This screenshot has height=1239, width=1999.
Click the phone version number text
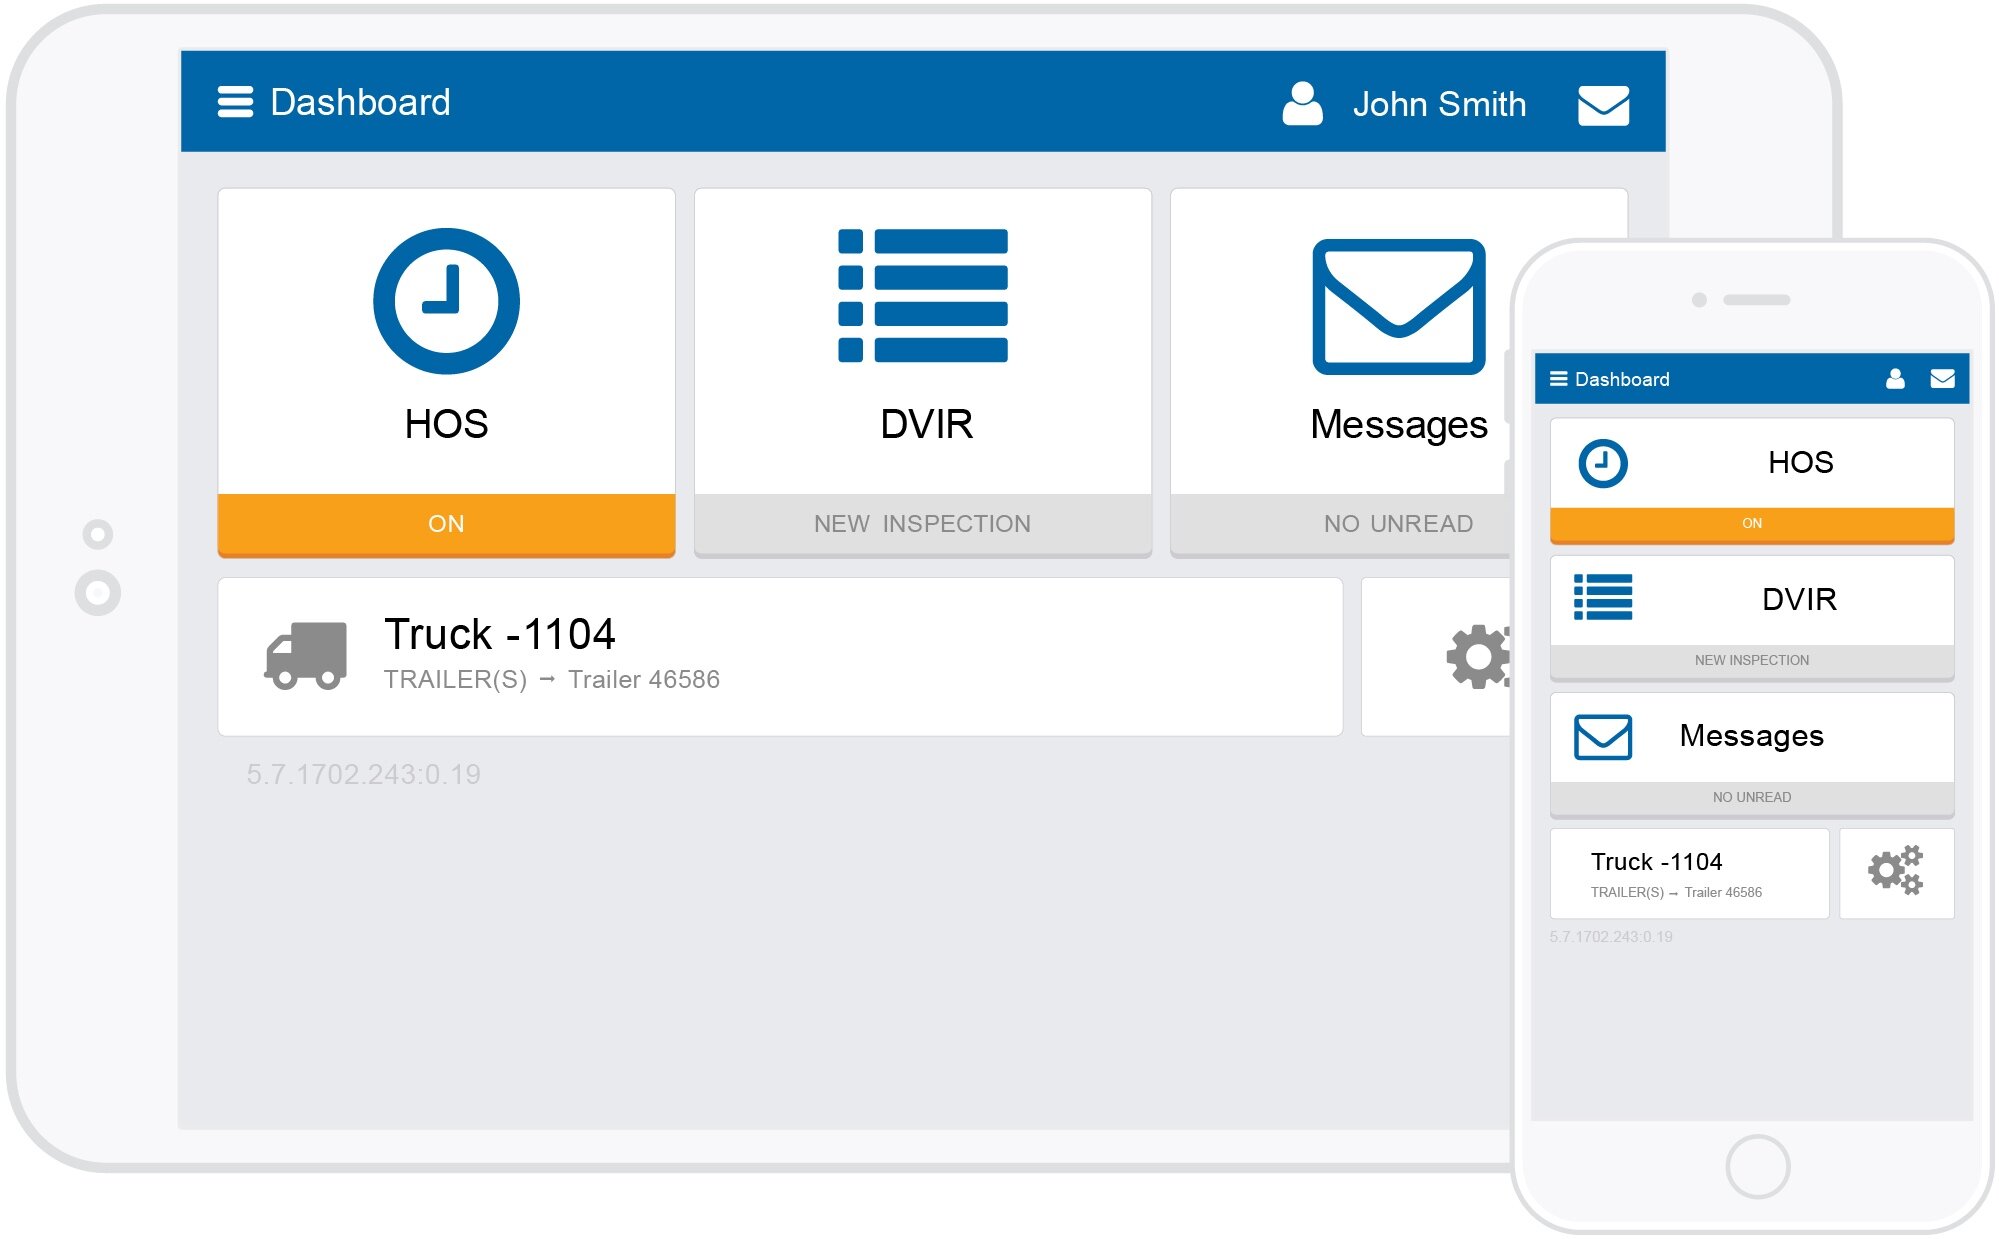pos(1610,937)
